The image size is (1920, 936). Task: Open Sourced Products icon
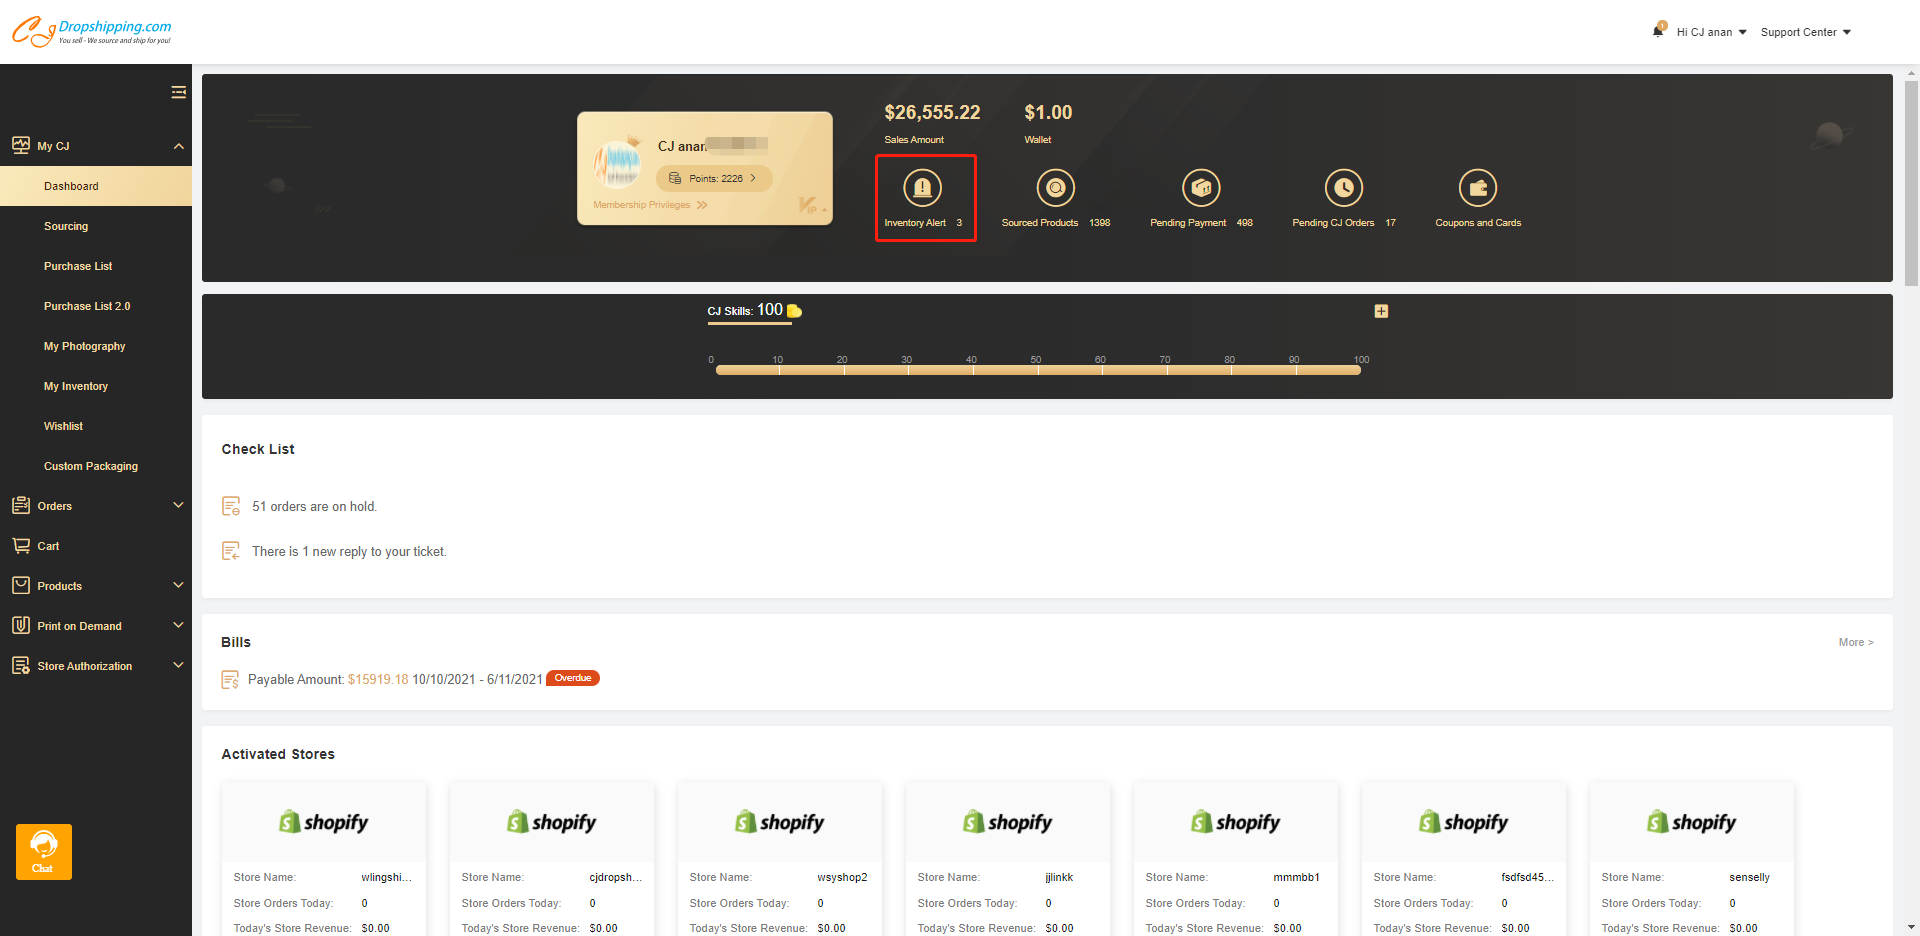[x=1055, y=188]
